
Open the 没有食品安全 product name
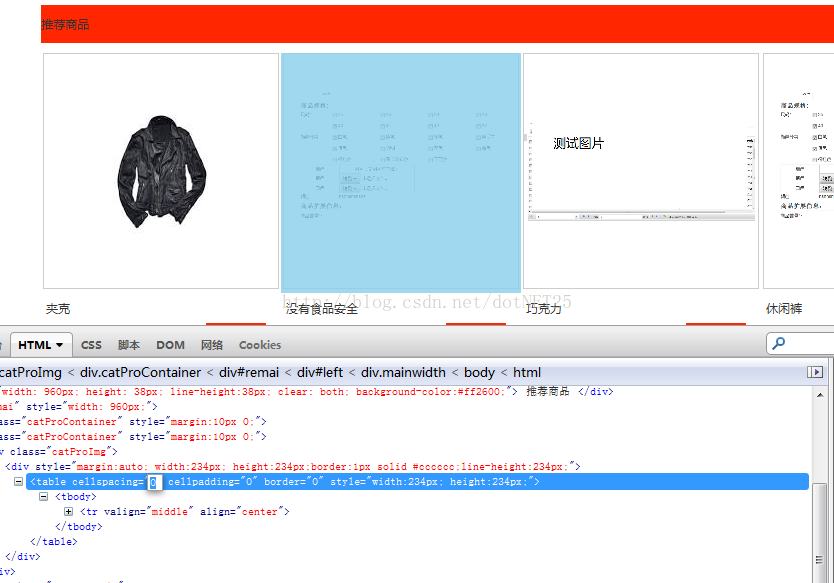point(322,309)
